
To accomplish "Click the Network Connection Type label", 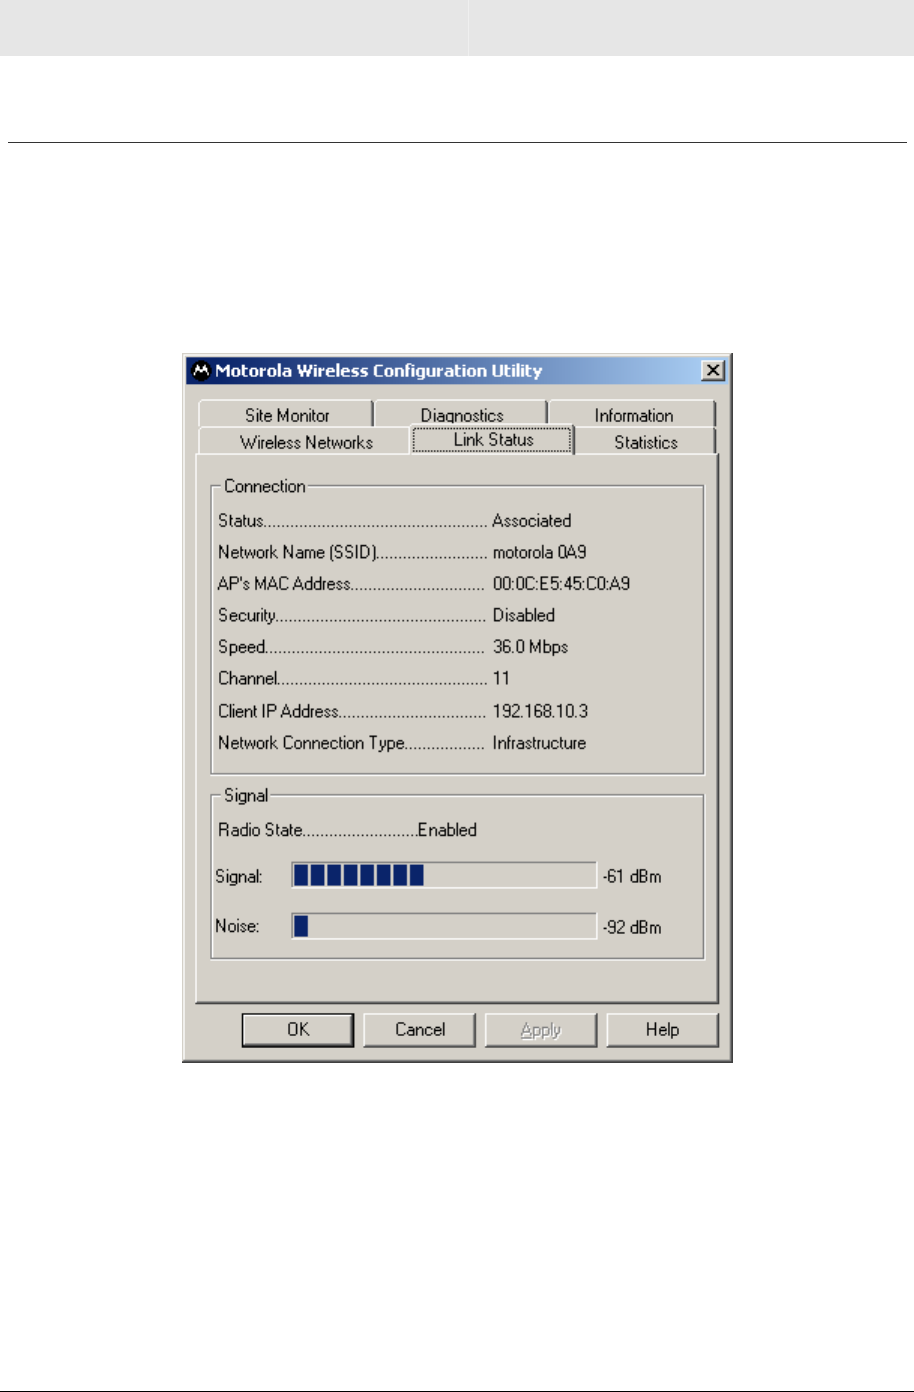I will (x=311, y=743).
